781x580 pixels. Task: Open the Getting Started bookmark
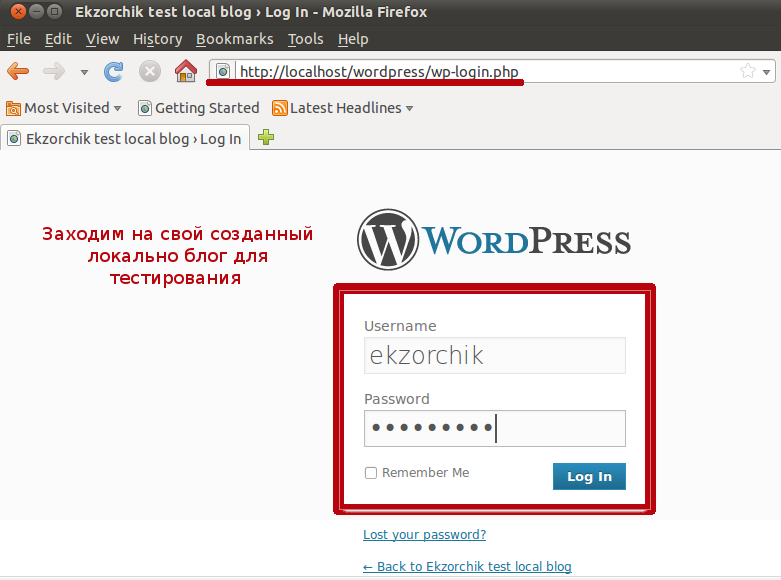[x=198, y=108]
